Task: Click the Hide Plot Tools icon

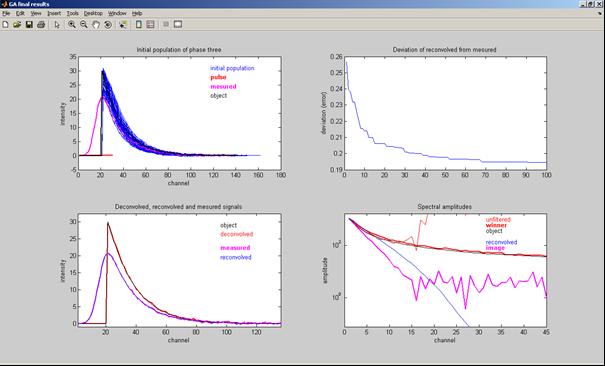Action: point(166,25)
